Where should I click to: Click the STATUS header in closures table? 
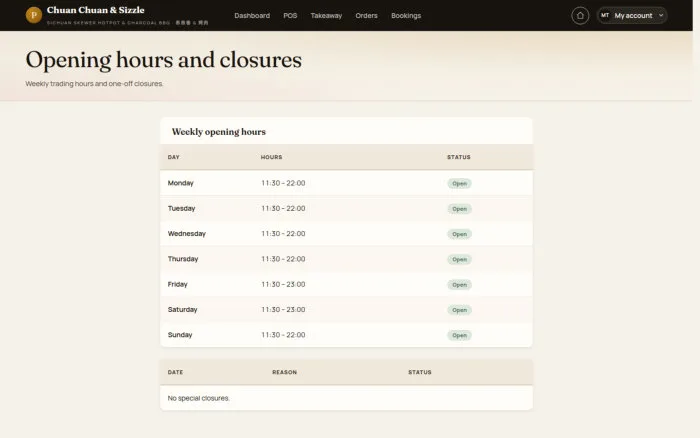coord(420,372)
